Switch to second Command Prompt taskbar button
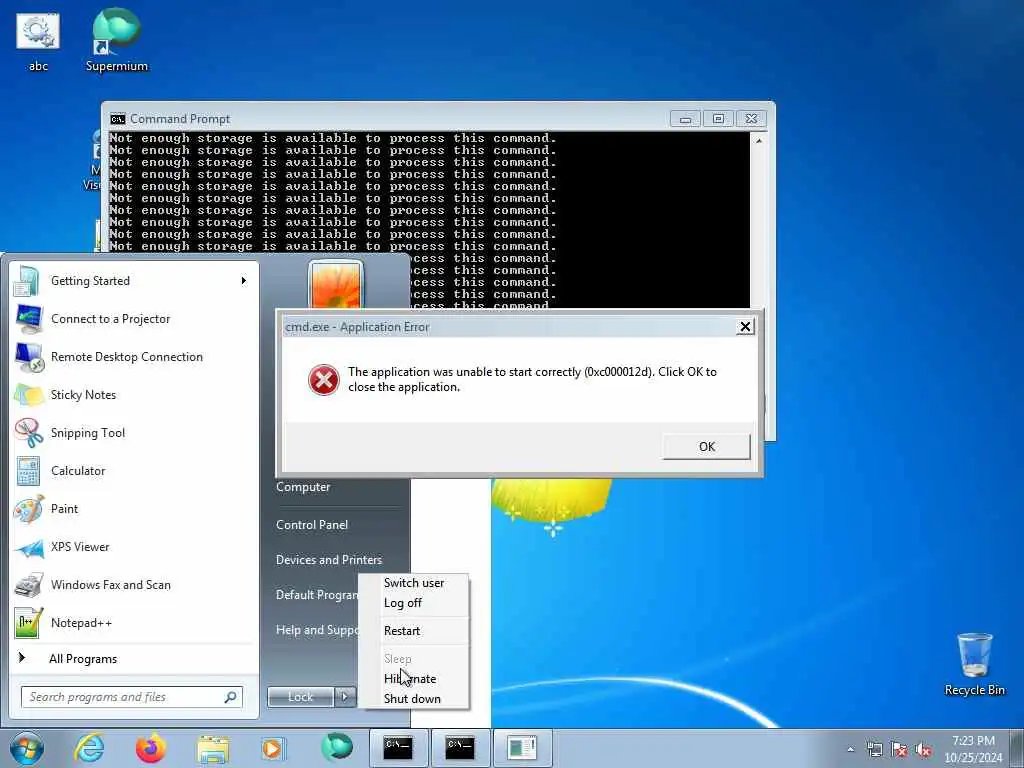The height and width of the screenshot is (768, 1024). [460, 748]
